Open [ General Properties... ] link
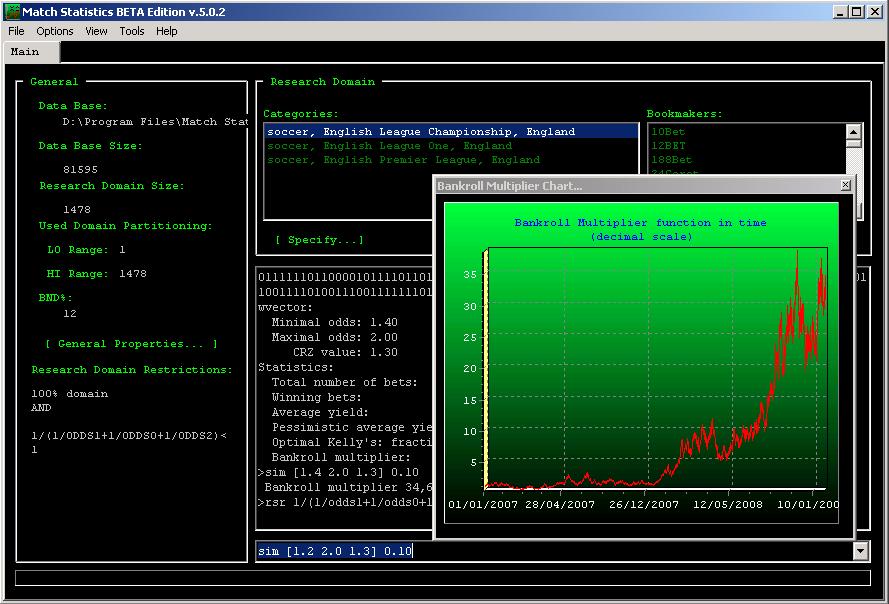Screen dimensions: 889x604 click(132, 344)
